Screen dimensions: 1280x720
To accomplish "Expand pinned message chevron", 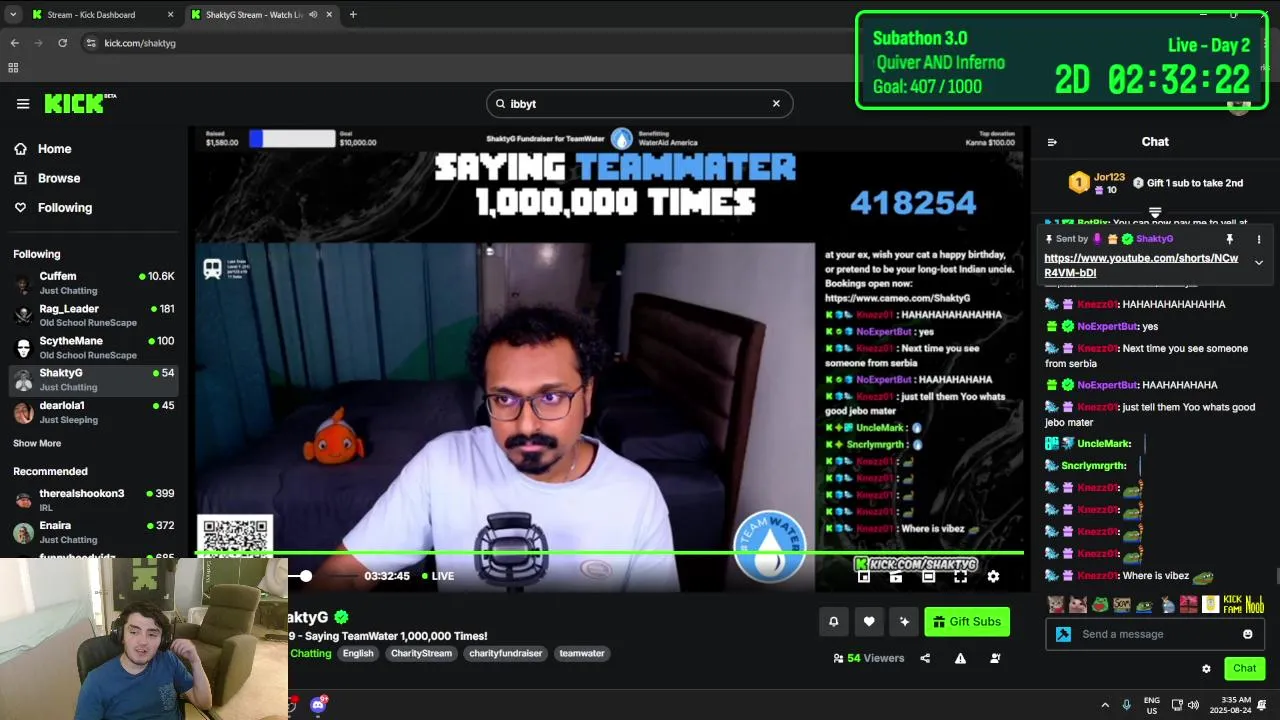I will (x=1259, y=263).
